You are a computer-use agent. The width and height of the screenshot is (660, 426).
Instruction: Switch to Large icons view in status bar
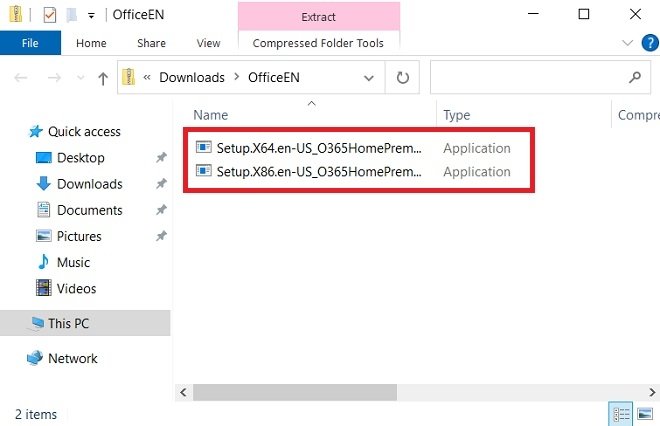point(645,414)
